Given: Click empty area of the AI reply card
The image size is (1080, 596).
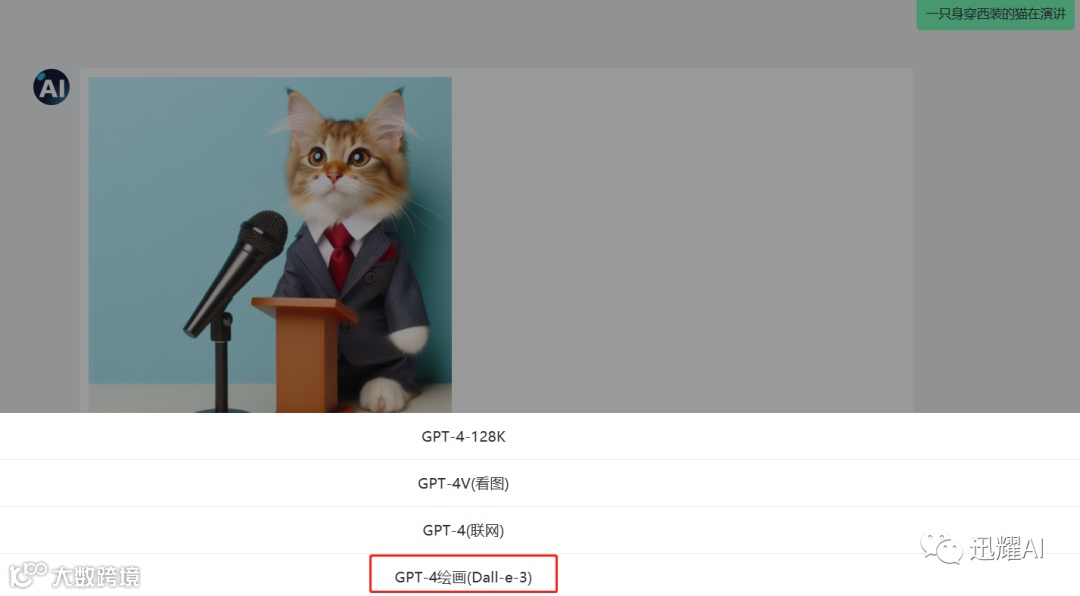Looking at the screenshot, I should tap(682, 241).
